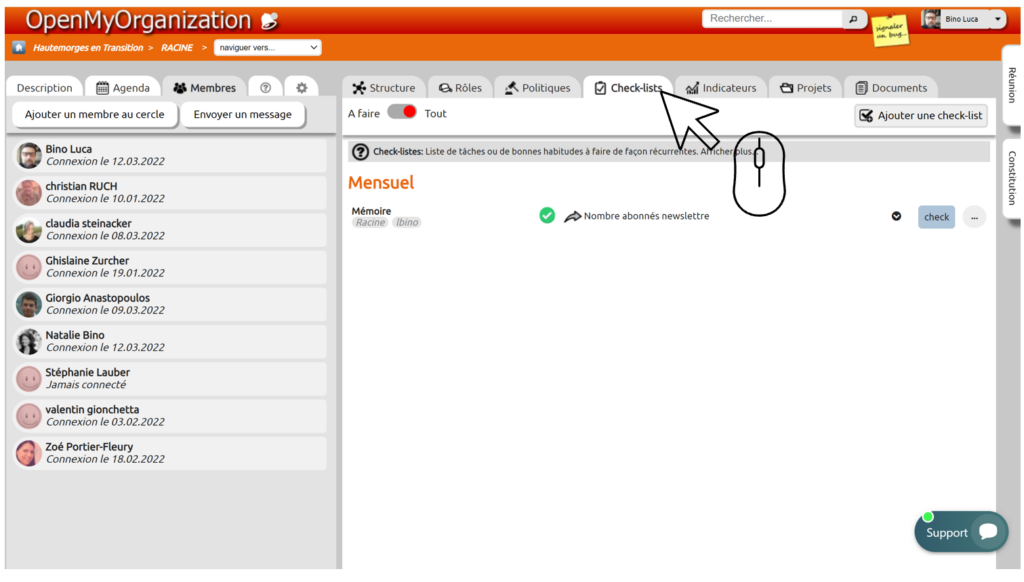The image size is (1024, 582).
Task: Select the Check-lists tab
Action: pos(628,88)
